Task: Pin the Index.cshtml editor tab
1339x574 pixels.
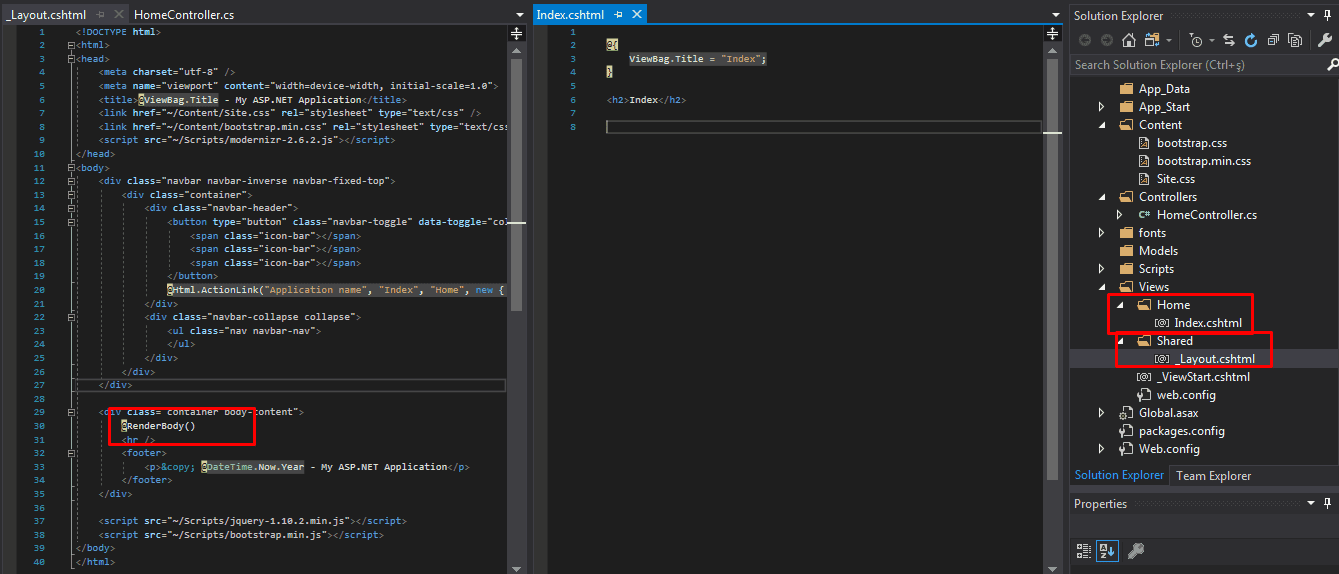Action: coord(618,14)
